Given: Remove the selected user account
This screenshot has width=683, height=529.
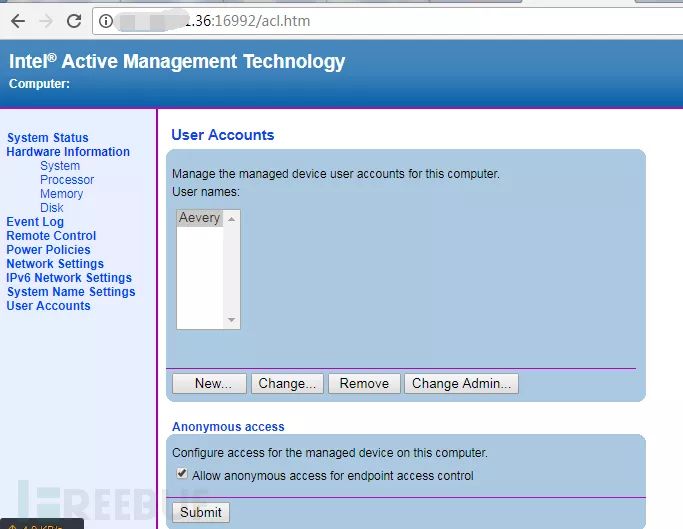Looking at the screenshot, I should [364, 383].
